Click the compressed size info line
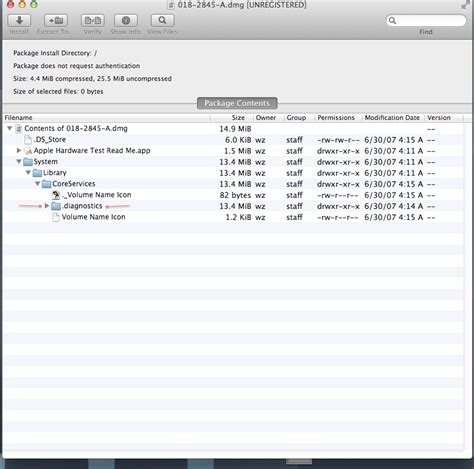This screenshot has width=474, height=469. [92, 79]
